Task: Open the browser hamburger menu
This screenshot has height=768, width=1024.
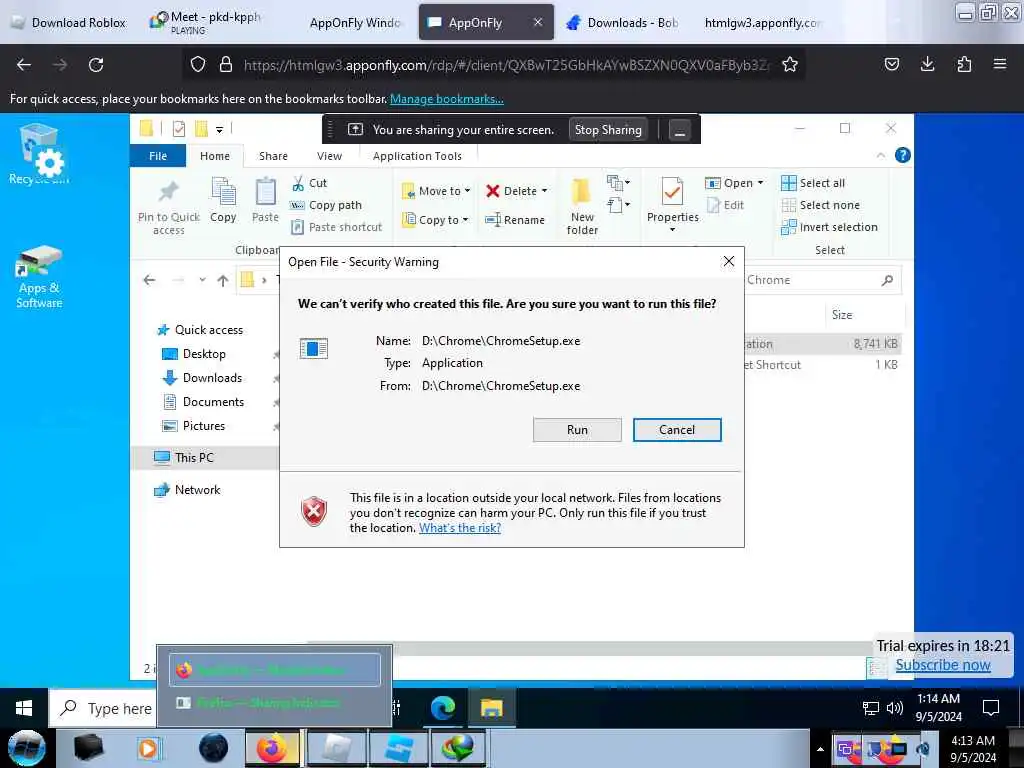Action: [999, 64]
